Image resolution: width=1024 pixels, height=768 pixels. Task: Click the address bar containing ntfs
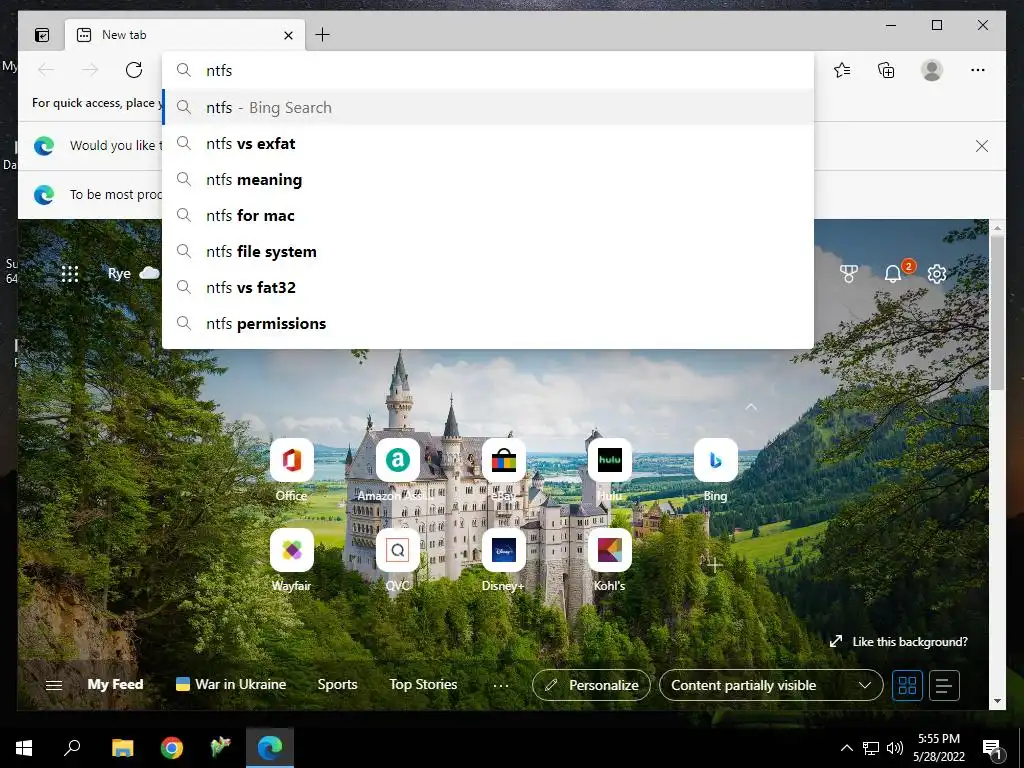click(488, 71)
